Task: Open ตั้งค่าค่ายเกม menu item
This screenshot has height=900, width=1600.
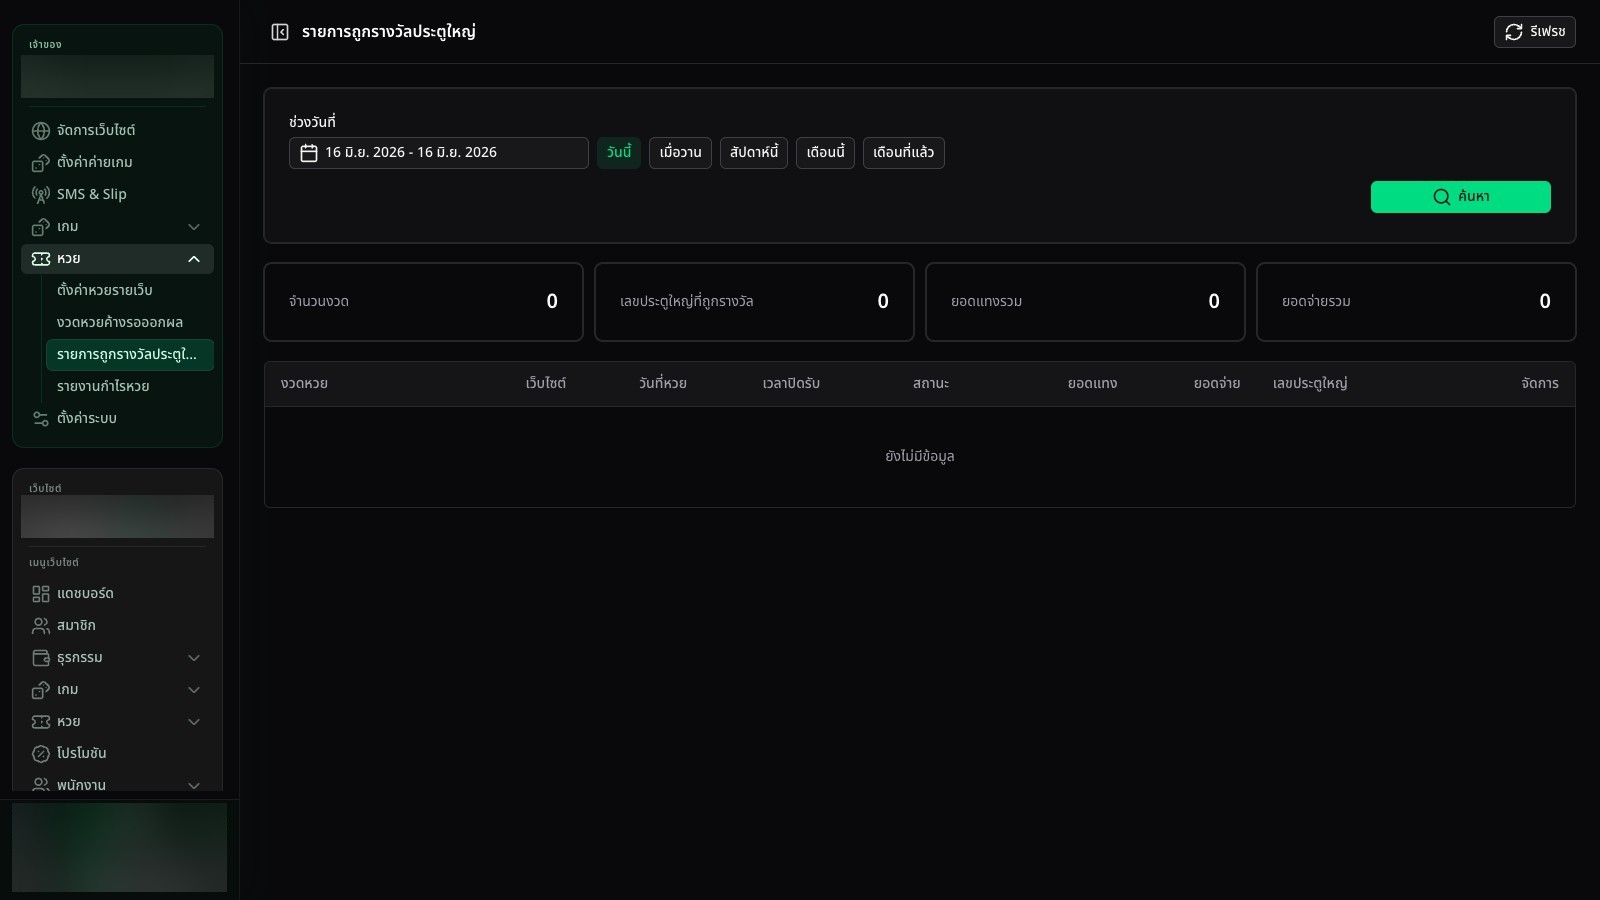Action: 117,163
